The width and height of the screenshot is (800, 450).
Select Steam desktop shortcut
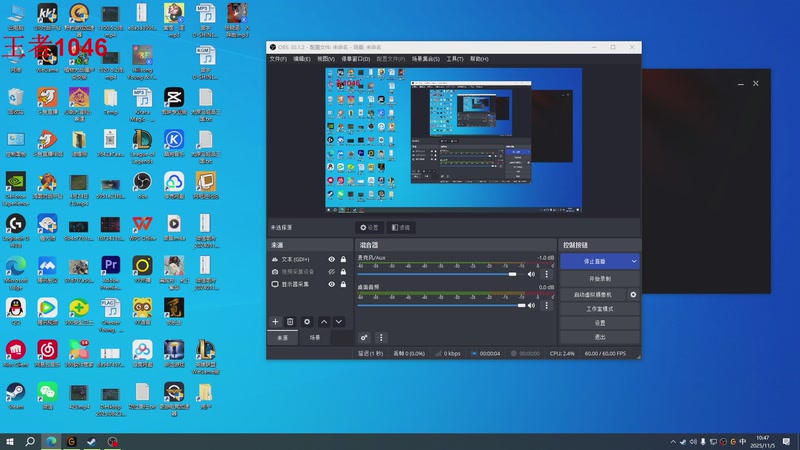click(x=16, y=396)
